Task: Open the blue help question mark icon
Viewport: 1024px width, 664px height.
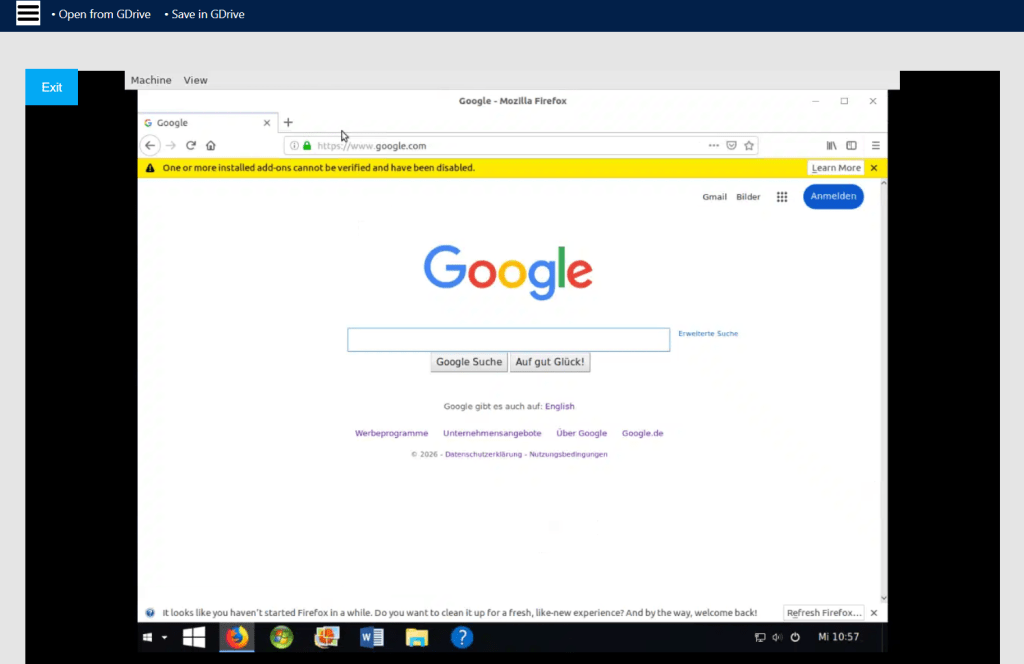Action: pyautogui.click(x=462, y=637)
